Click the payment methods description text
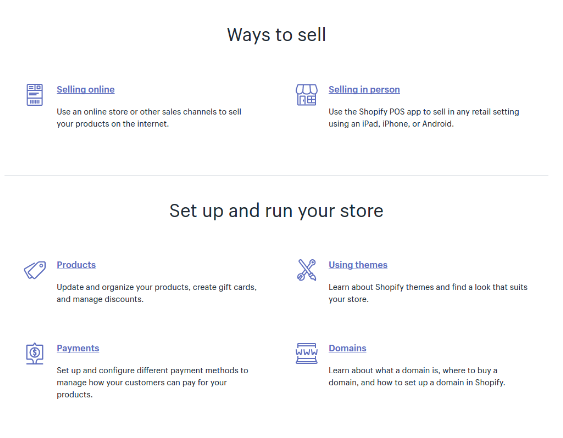 (152, 382)
